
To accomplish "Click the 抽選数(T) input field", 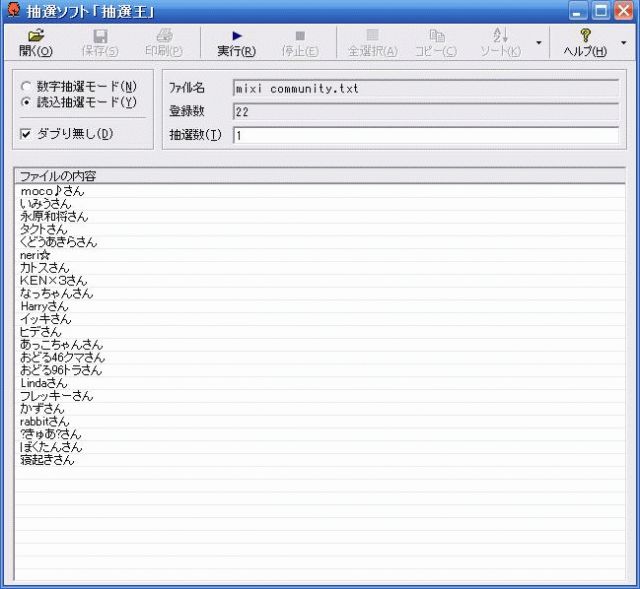I will pos(426,135).
